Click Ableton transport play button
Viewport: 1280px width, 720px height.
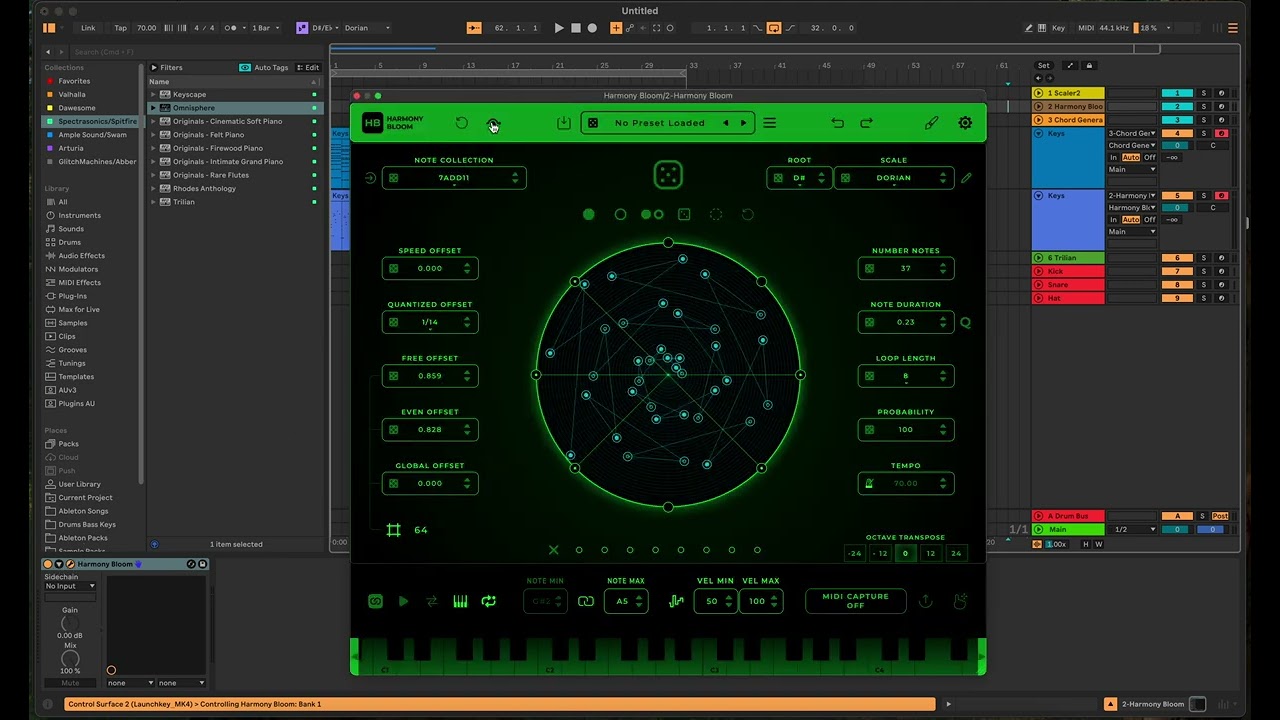[x=559, y=28]
